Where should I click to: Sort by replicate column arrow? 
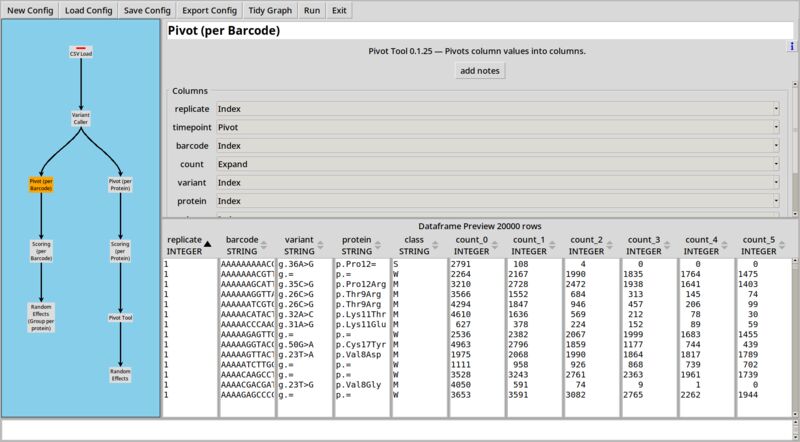pyautogui.click(x=207, y=244)
